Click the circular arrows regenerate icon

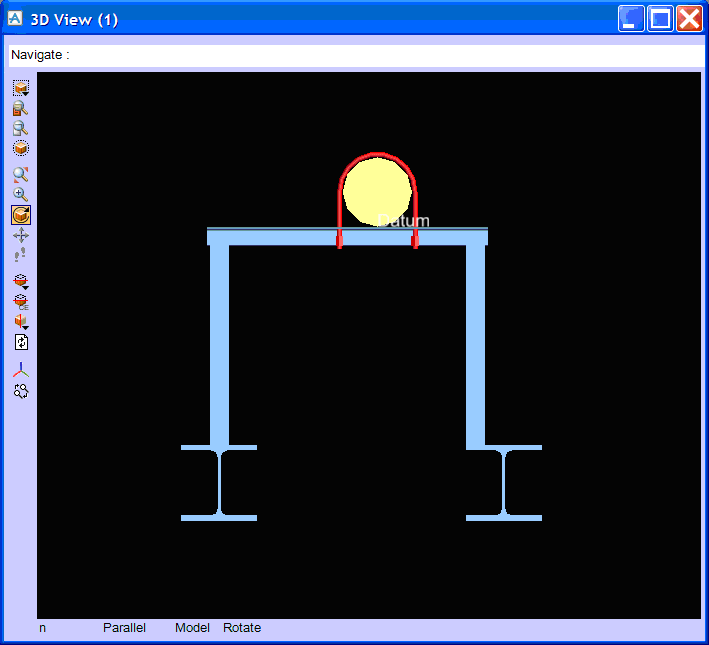(21, 391)
